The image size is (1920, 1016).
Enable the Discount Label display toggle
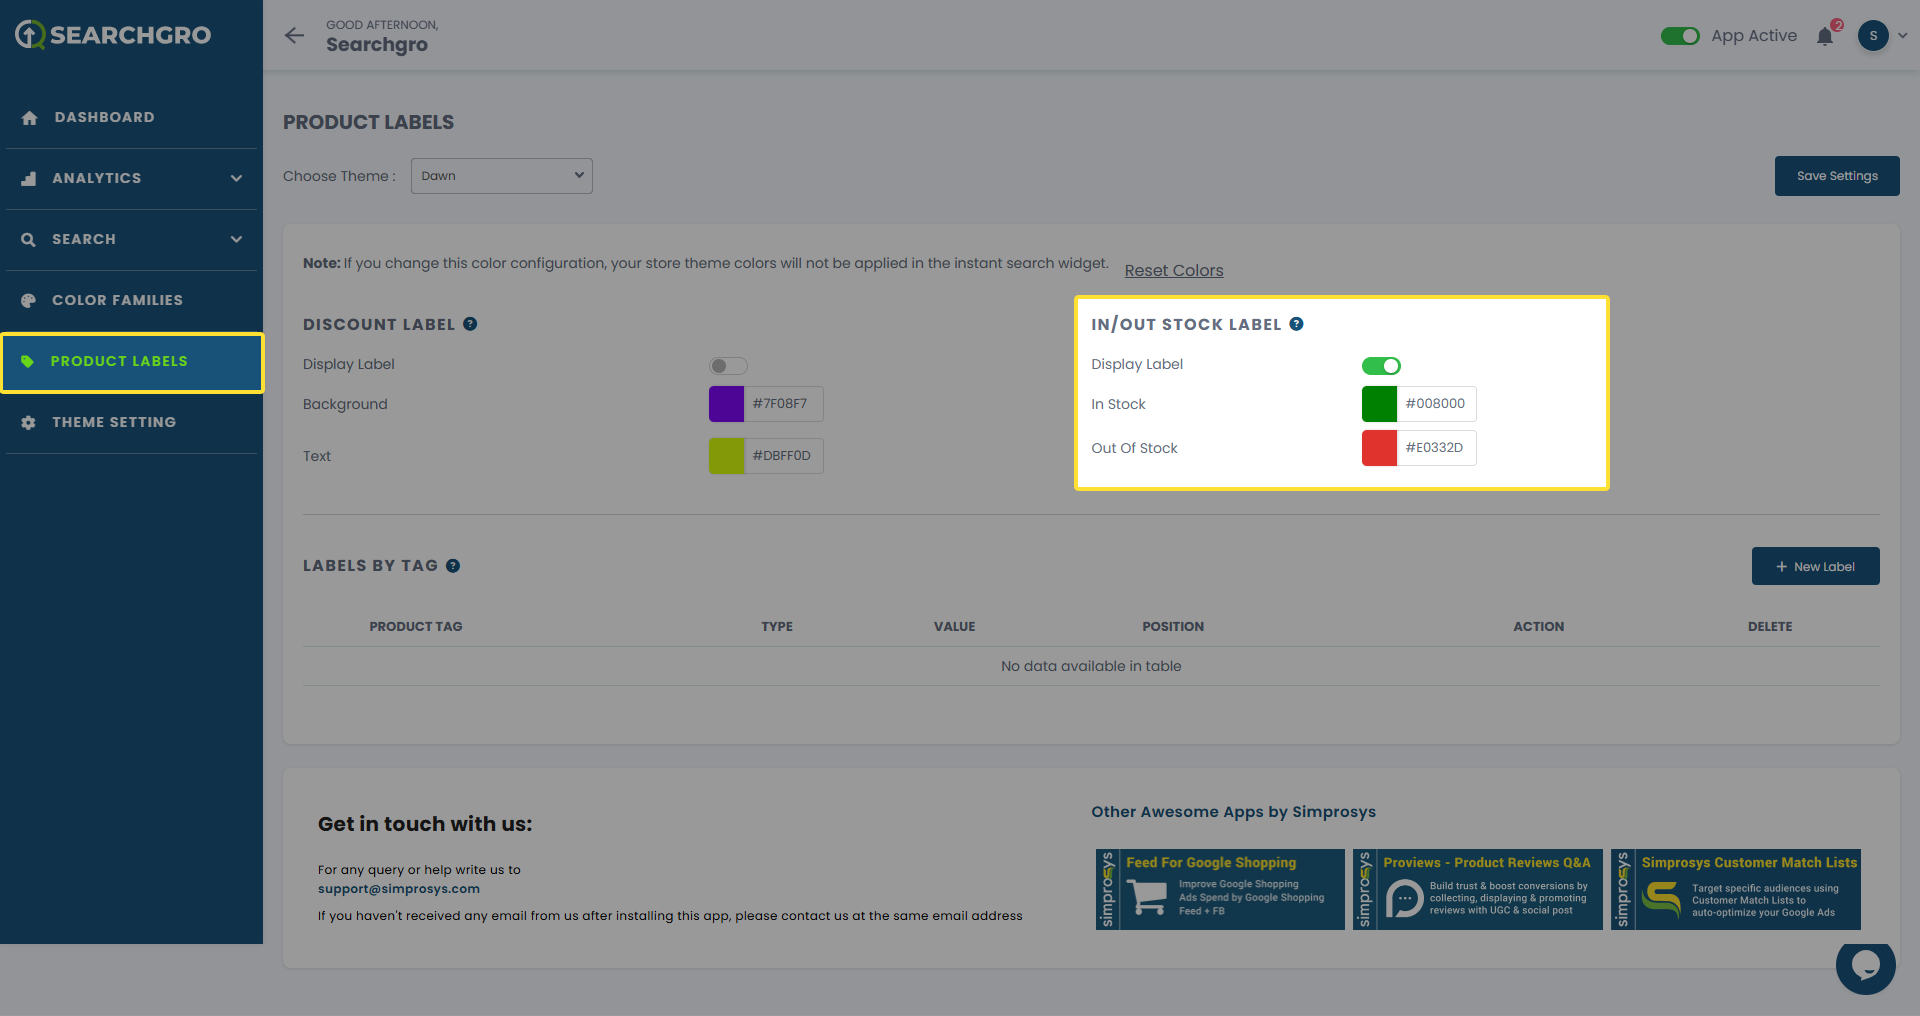point(728,366)
